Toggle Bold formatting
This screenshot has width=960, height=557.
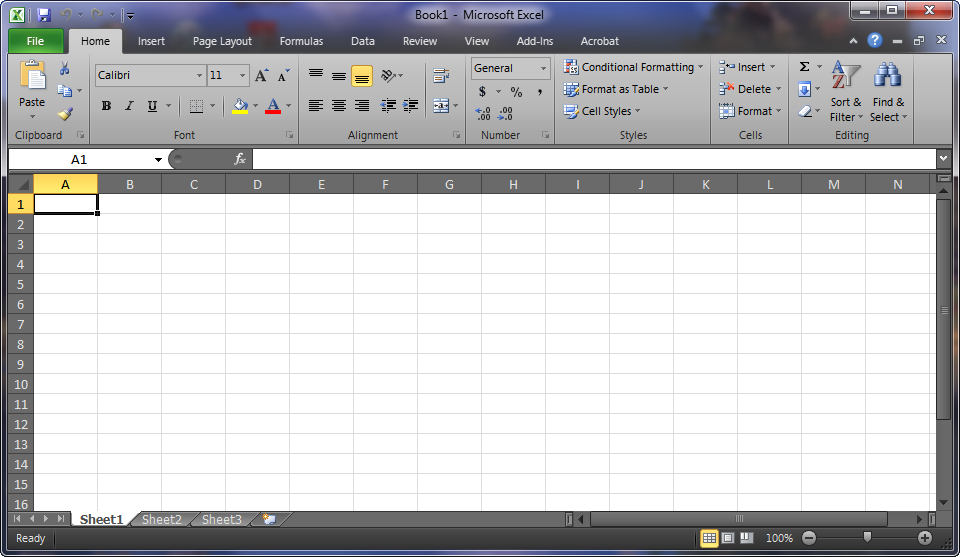pos(106,106)
